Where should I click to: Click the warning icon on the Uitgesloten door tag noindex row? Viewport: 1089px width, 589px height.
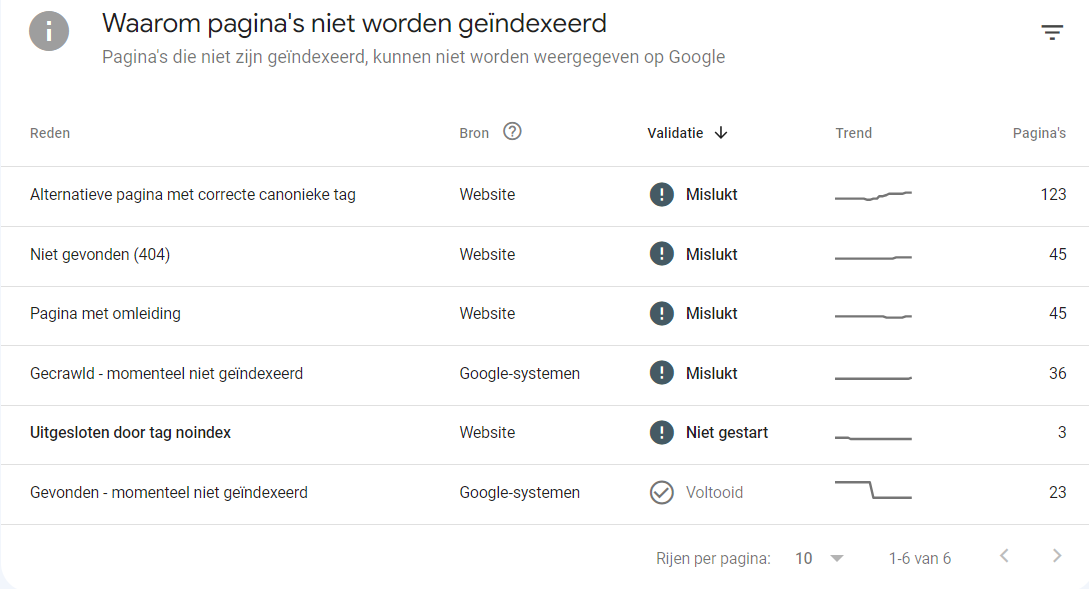click(661, 433)
